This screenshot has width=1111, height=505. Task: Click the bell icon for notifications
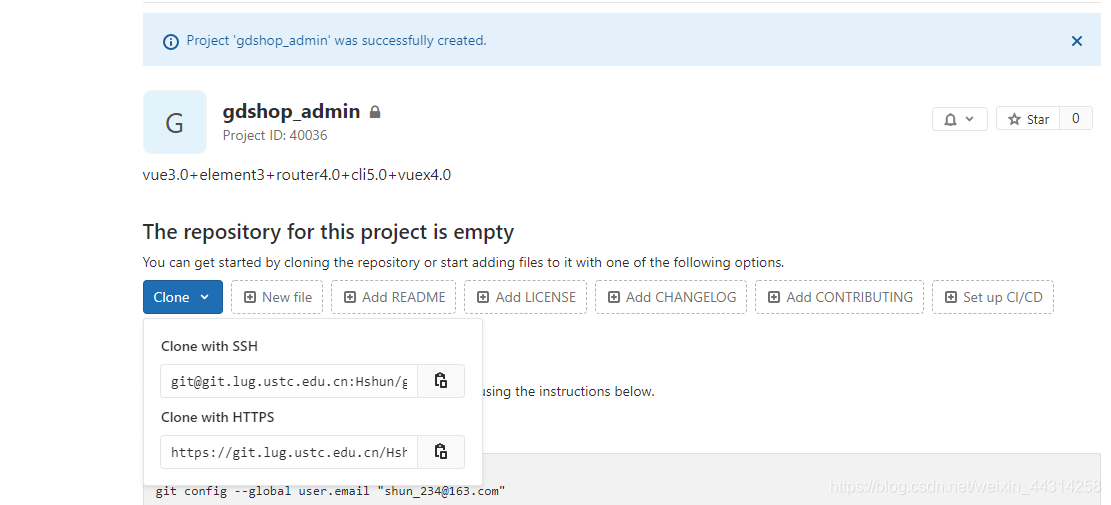(950, 120)
